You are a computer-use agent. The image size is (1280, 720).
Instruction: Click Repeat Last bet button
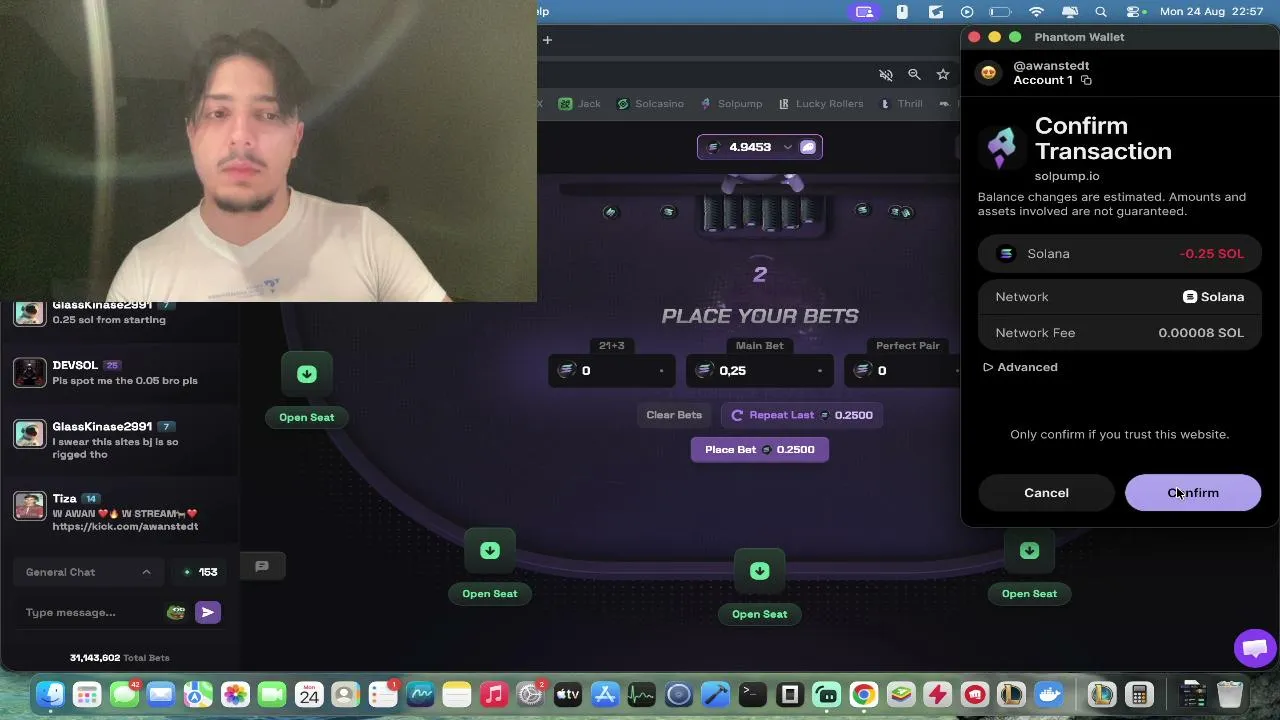point(802,415)
